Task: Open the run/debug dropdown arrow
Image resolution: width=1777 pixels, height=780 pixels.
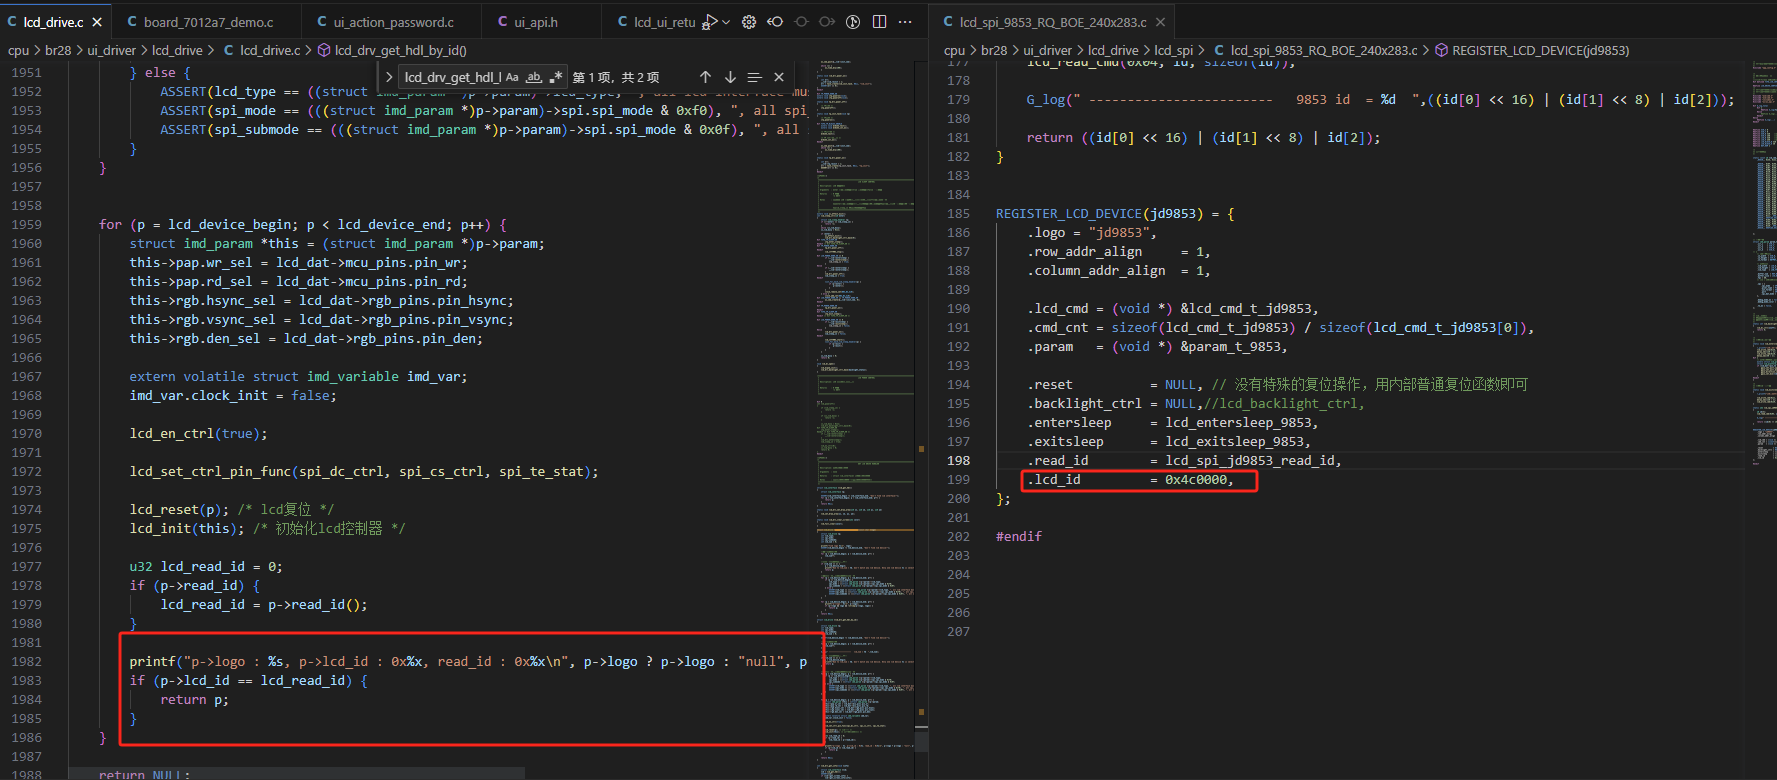Action: 726,22
